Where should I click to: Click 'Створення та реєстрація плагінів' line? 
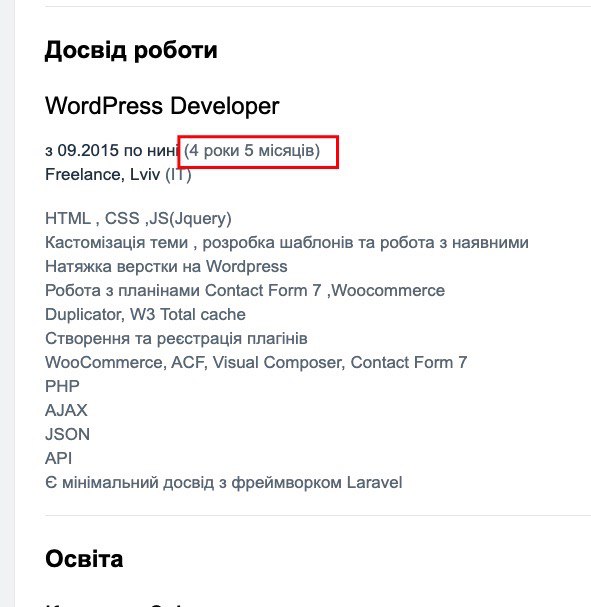[x=176, y=339]
